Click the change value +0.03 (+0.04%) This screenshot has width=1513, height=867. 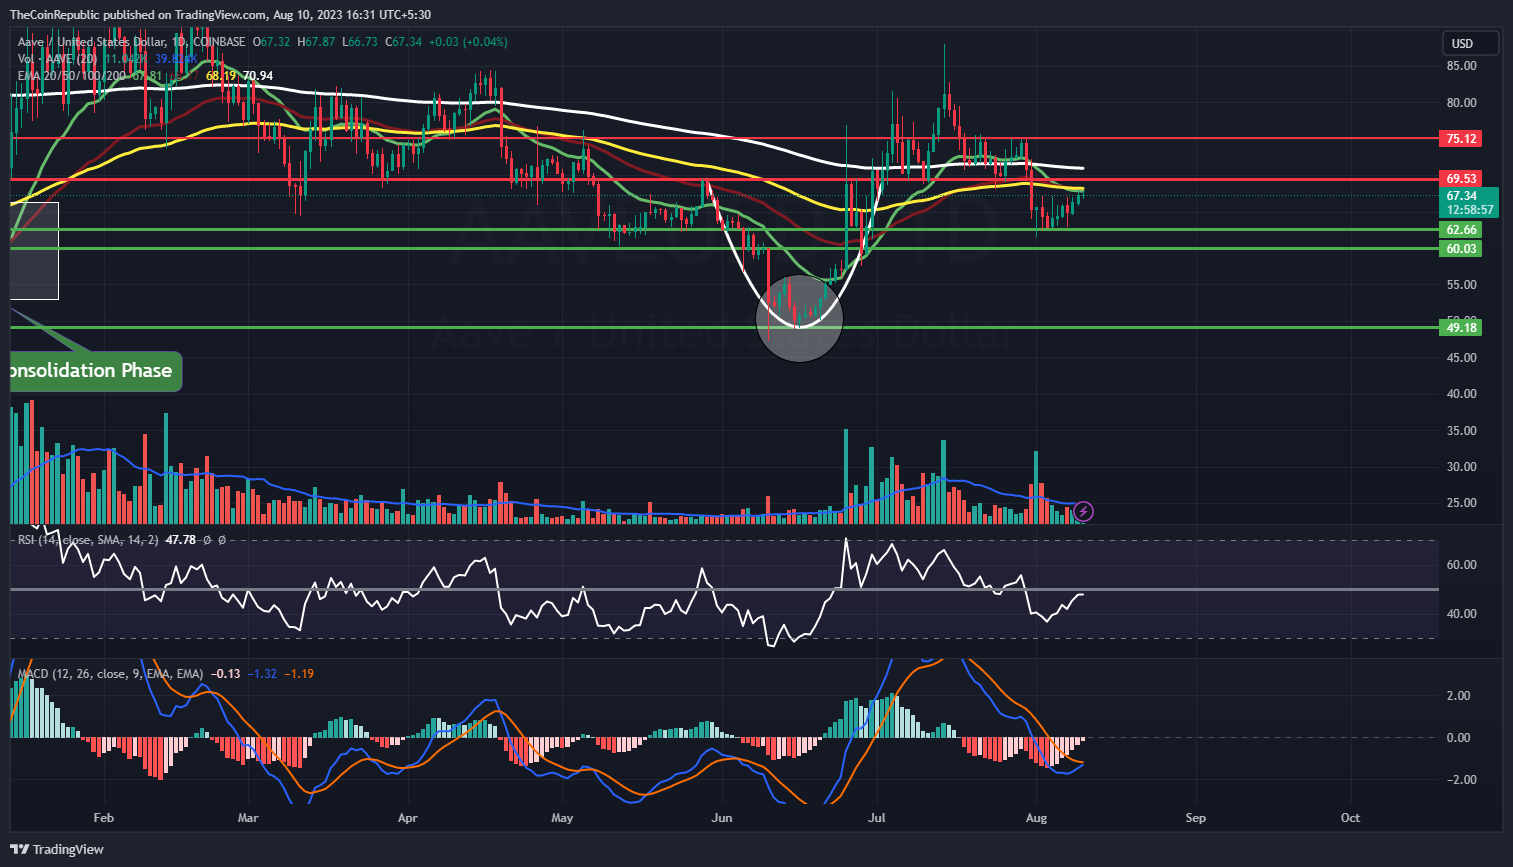[x=468, y=42]
